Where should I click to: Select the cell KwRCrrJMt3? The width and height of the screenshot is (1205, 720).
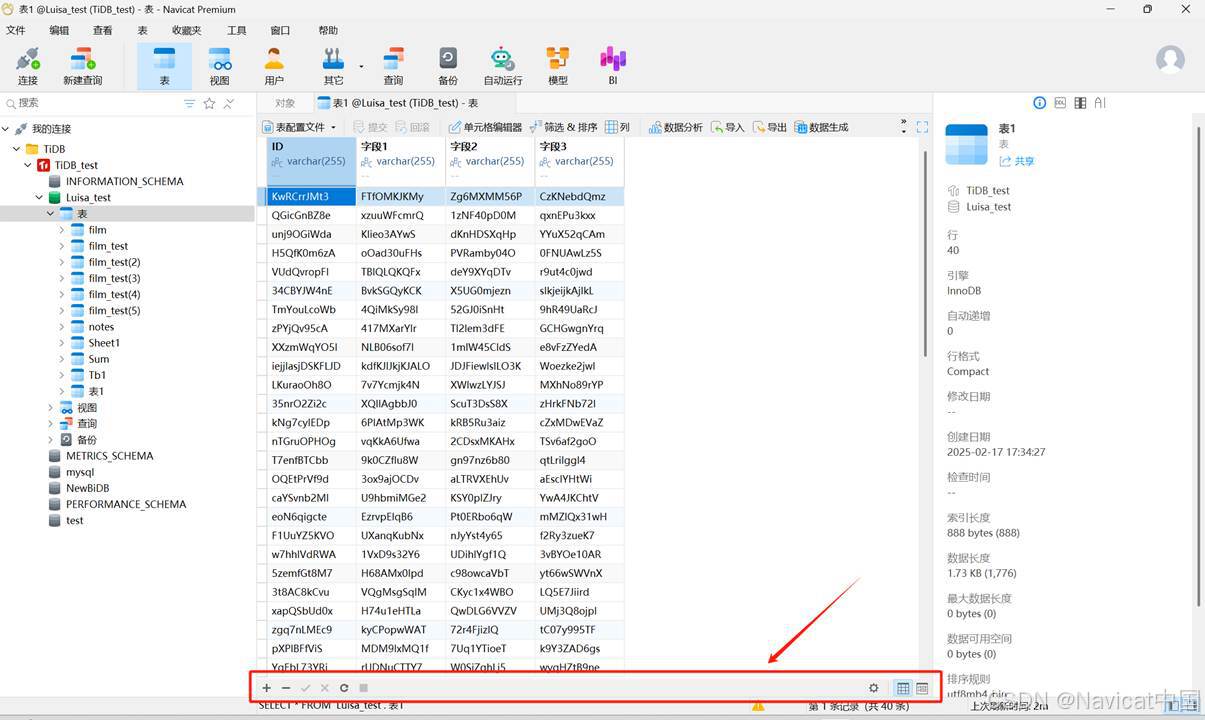[311, 197]
